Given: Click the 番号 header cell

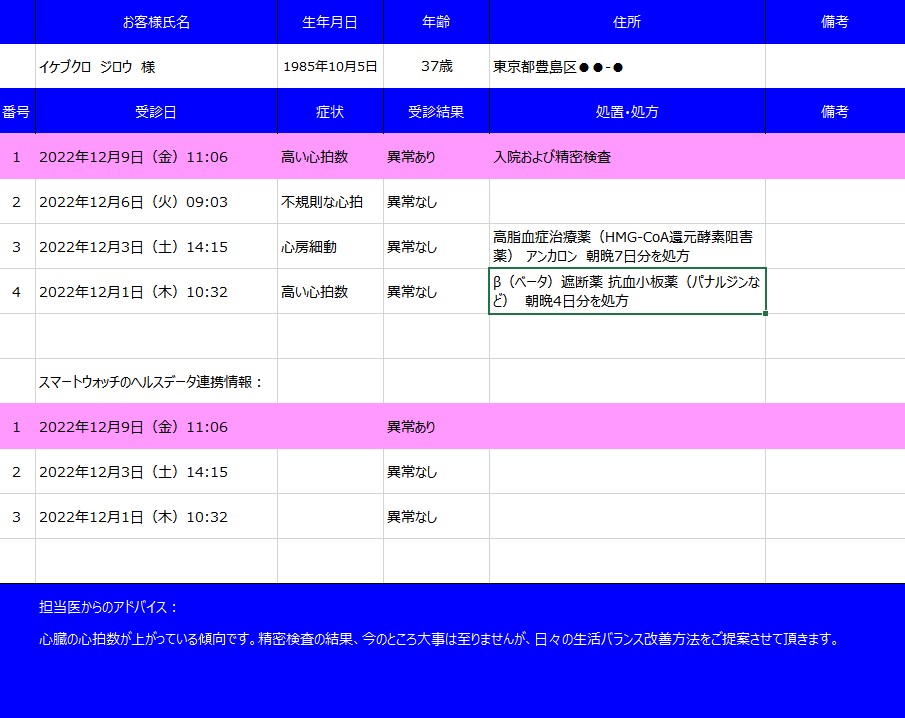Looking at the screenshot, I should point(17,112).
